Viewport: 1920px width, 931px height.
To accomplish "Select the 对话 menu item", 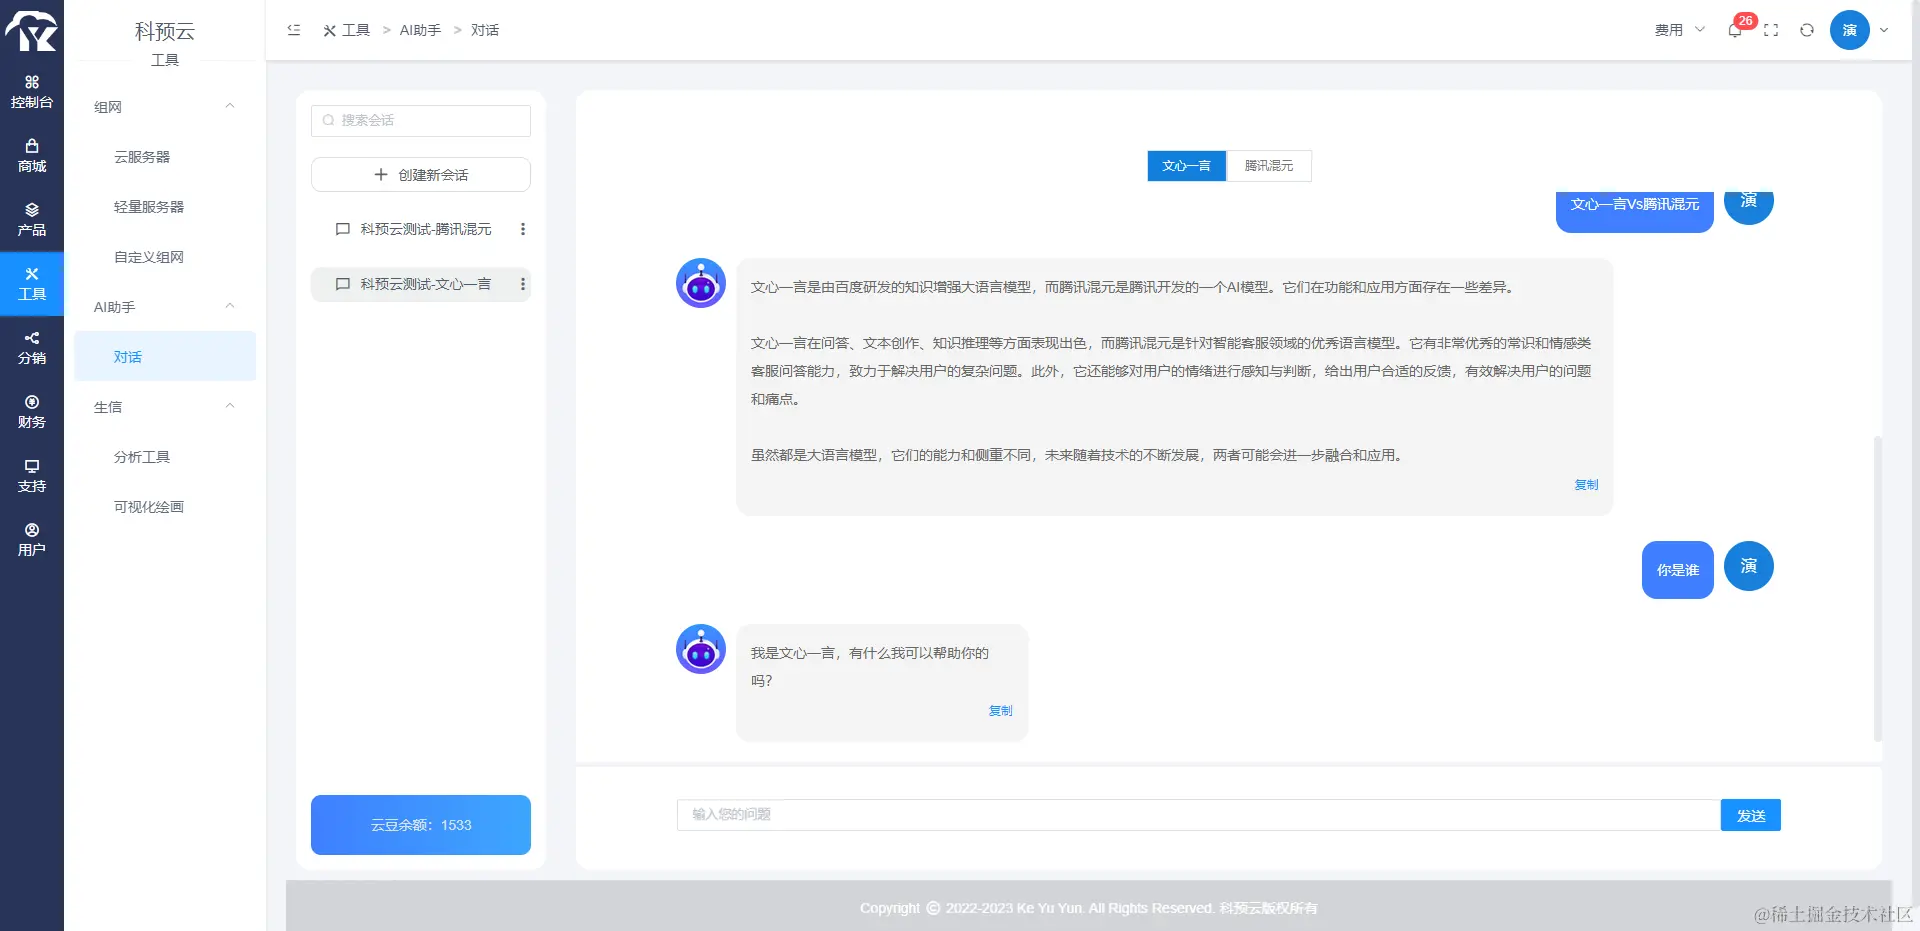I will pos(165,356).
